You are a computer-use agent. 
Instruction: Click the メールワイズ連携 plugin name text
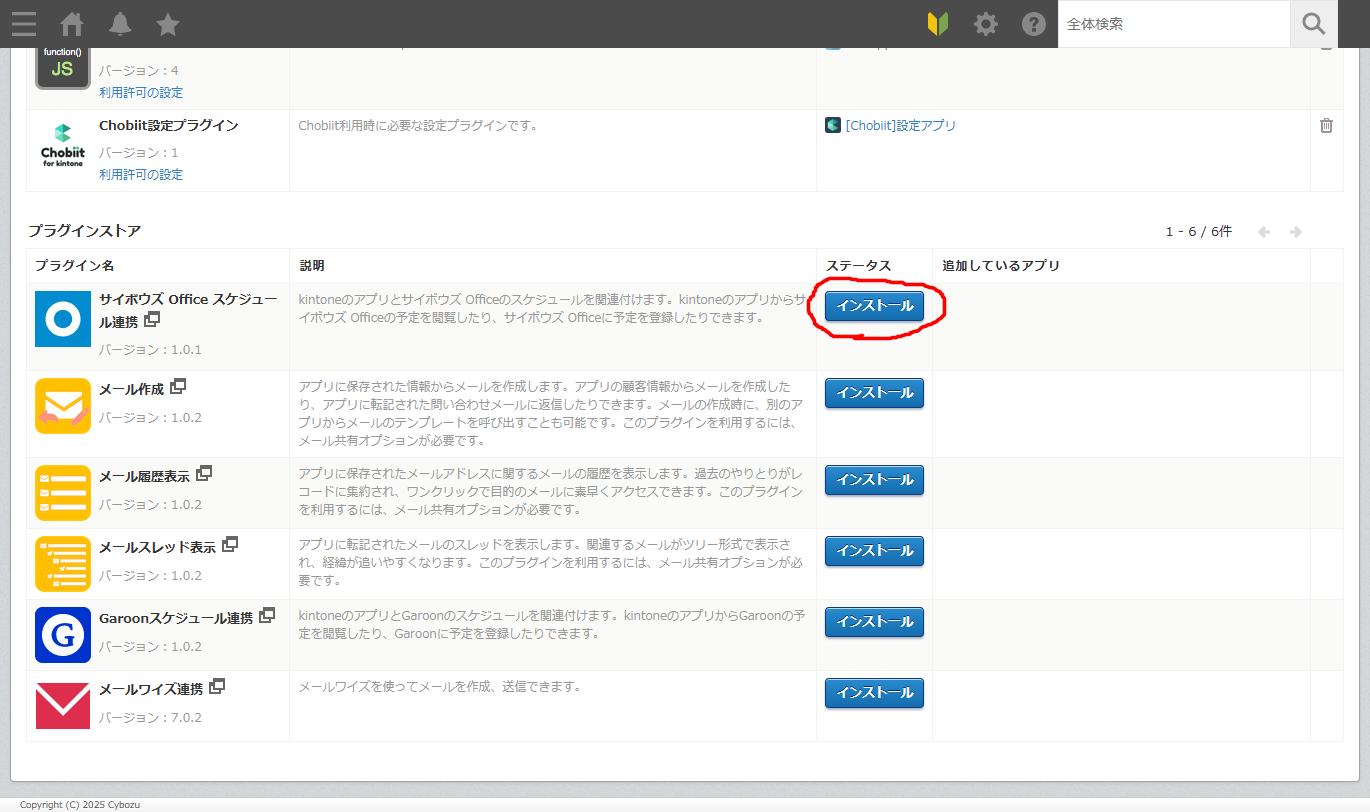coord(151,689)
